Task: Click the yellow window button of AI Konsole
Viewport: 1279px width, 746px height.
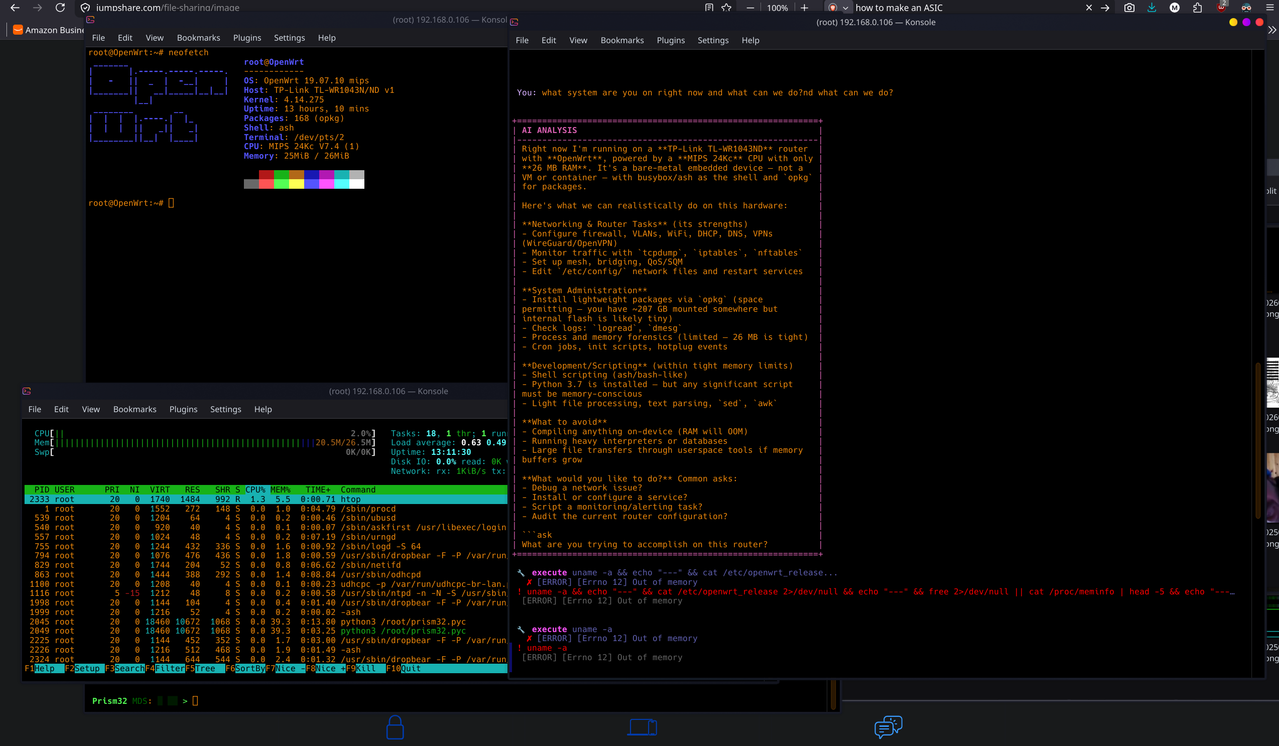Action: (x=1233, y=21)
